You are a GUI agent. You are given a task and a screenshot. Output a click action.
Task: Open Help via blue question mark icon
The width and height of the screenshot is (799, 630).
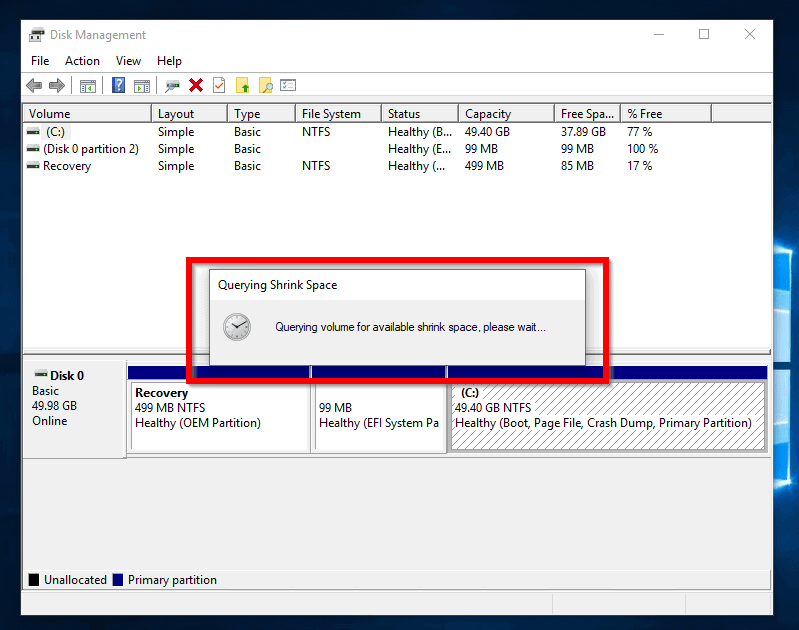pyautogui.click(x=118, y=86)
